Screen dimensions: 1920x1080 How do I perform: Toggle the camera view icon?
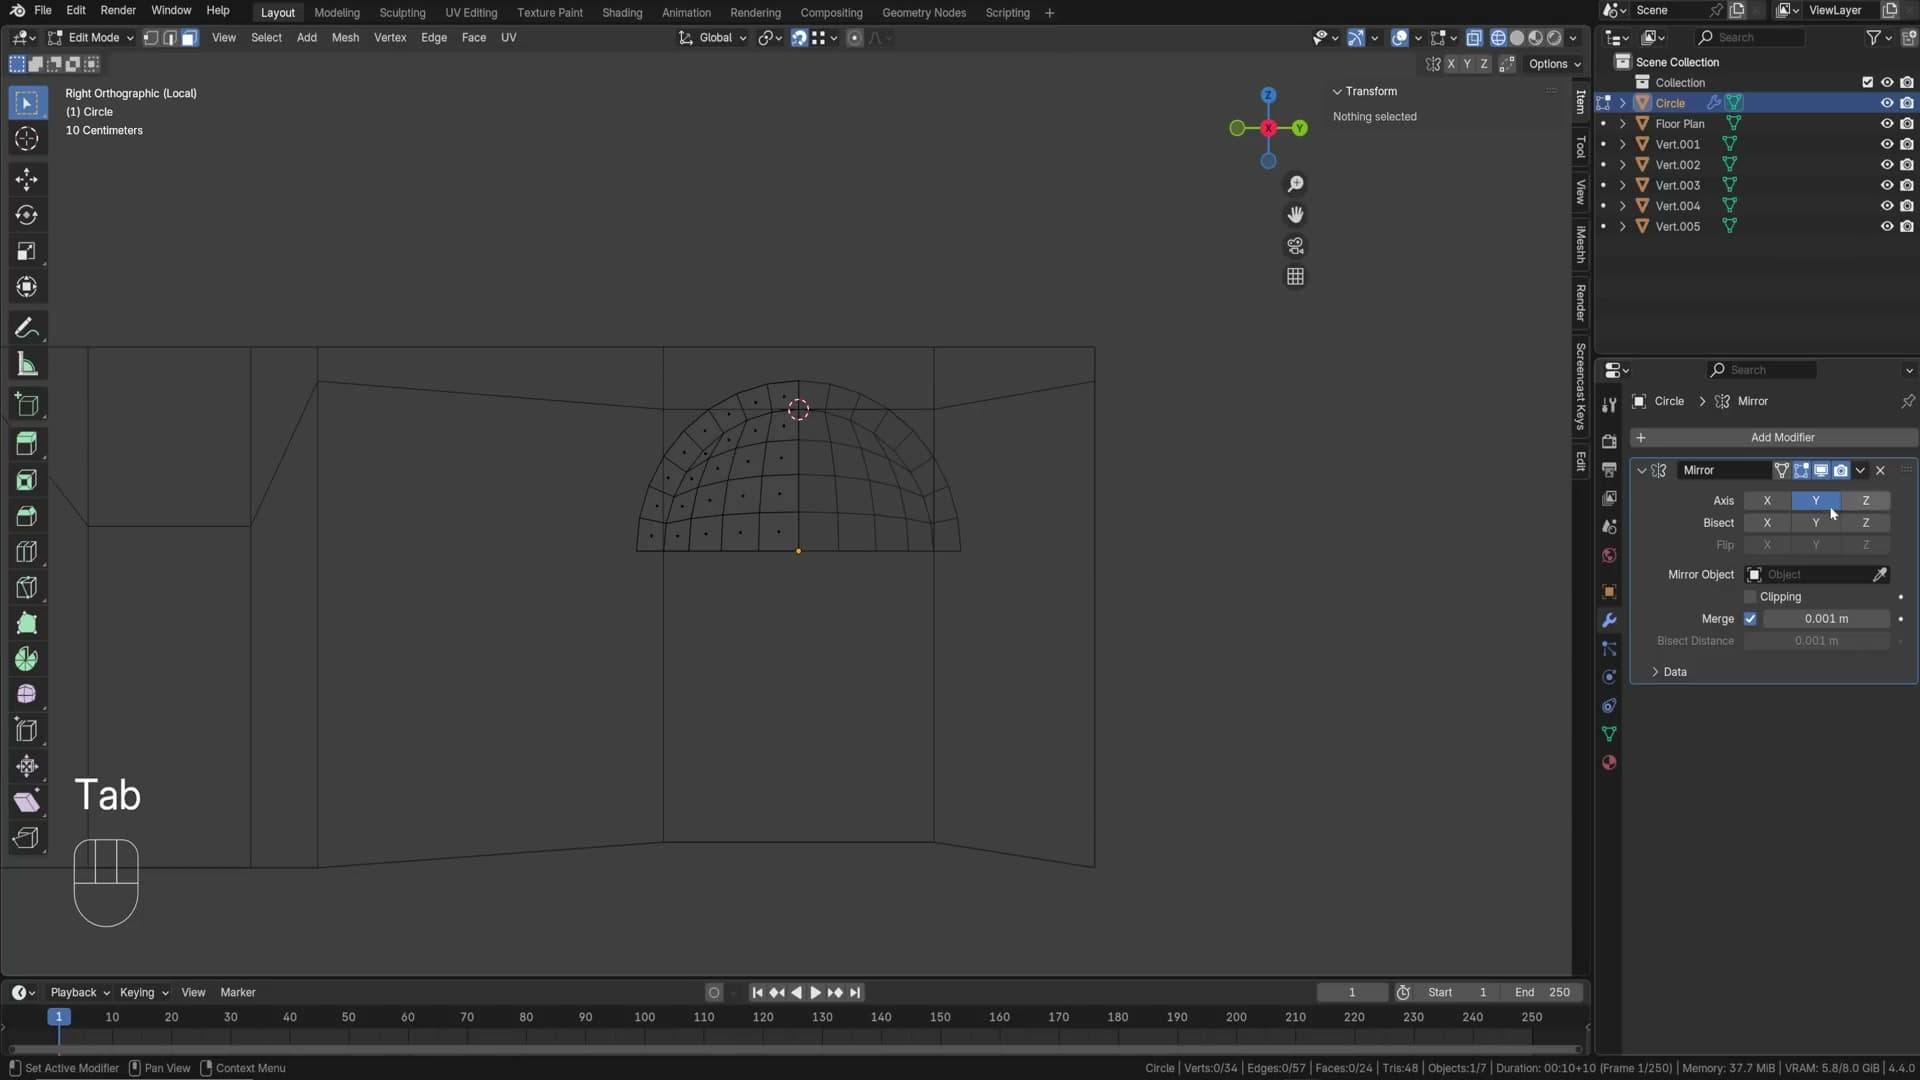[x=1295, y=246]
